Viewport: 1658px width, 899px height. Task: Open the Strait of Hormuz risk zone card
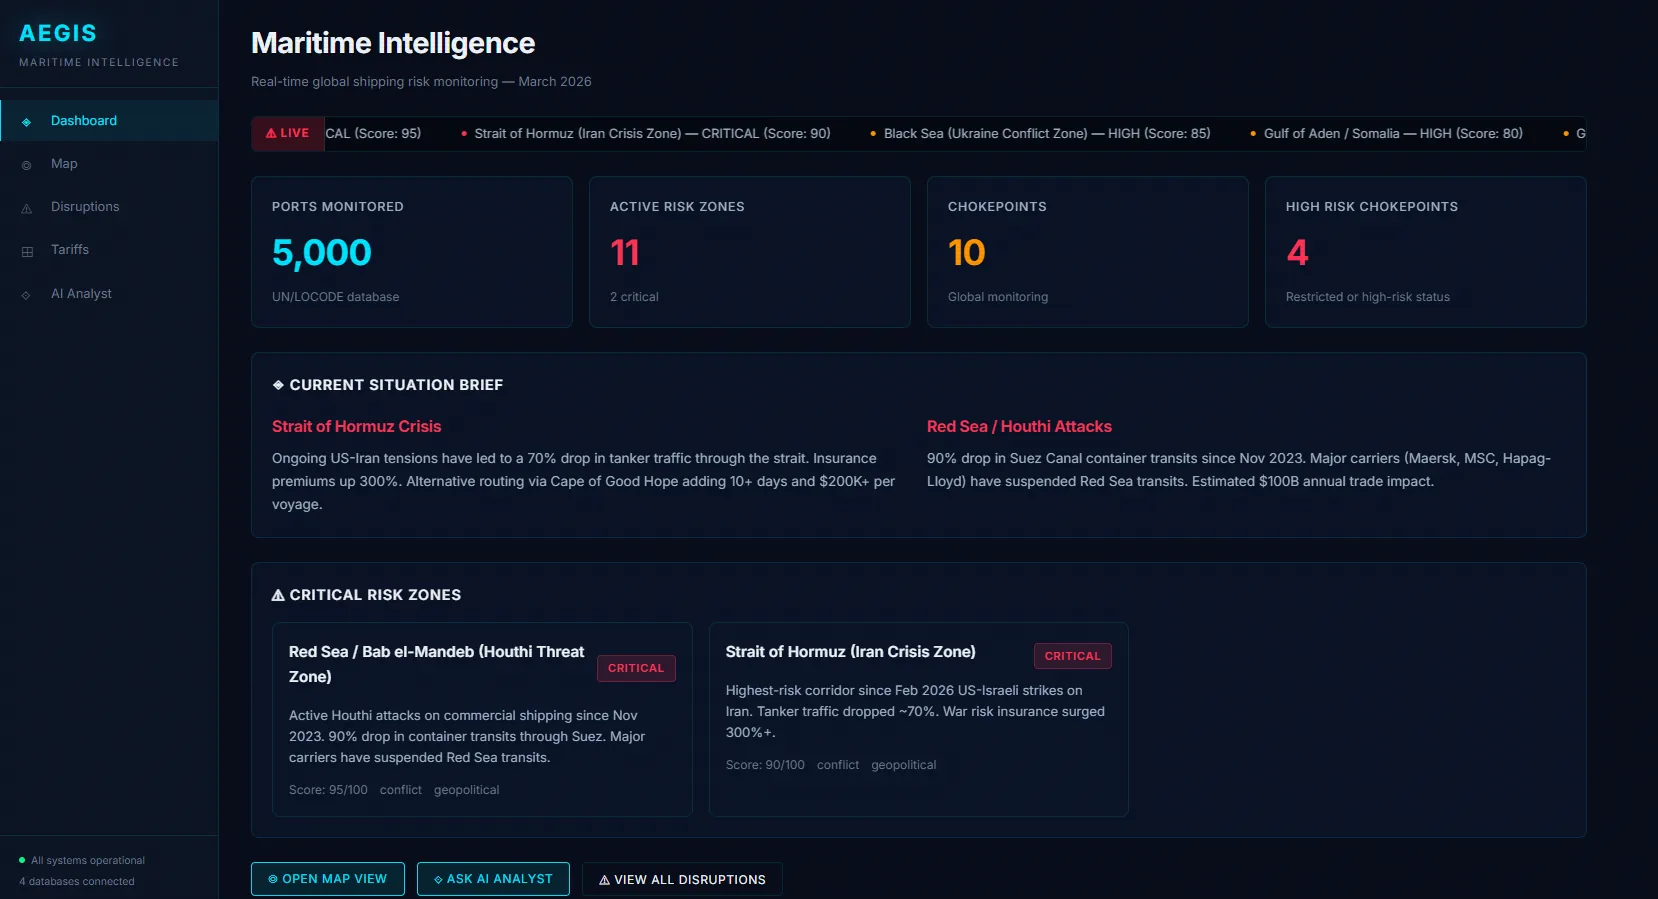pyautogui.click(x=919, y=720)
